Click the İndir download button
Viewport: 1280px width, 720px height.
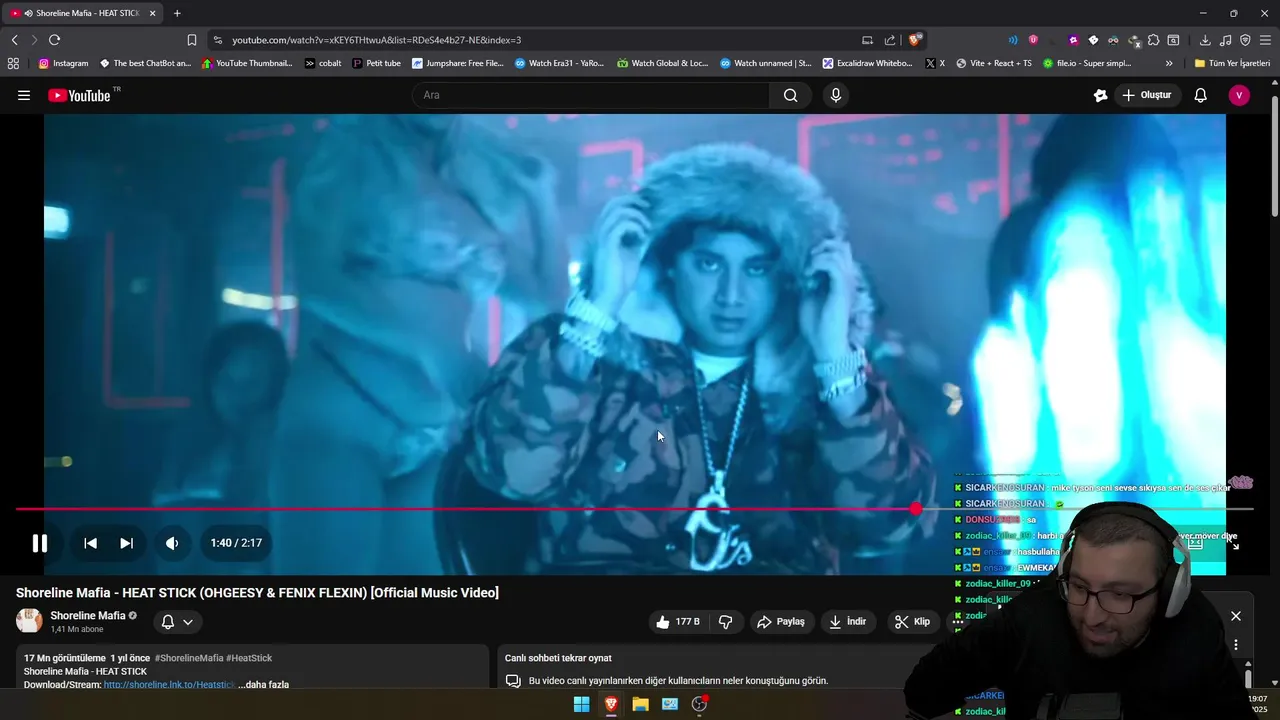[847, 622]
